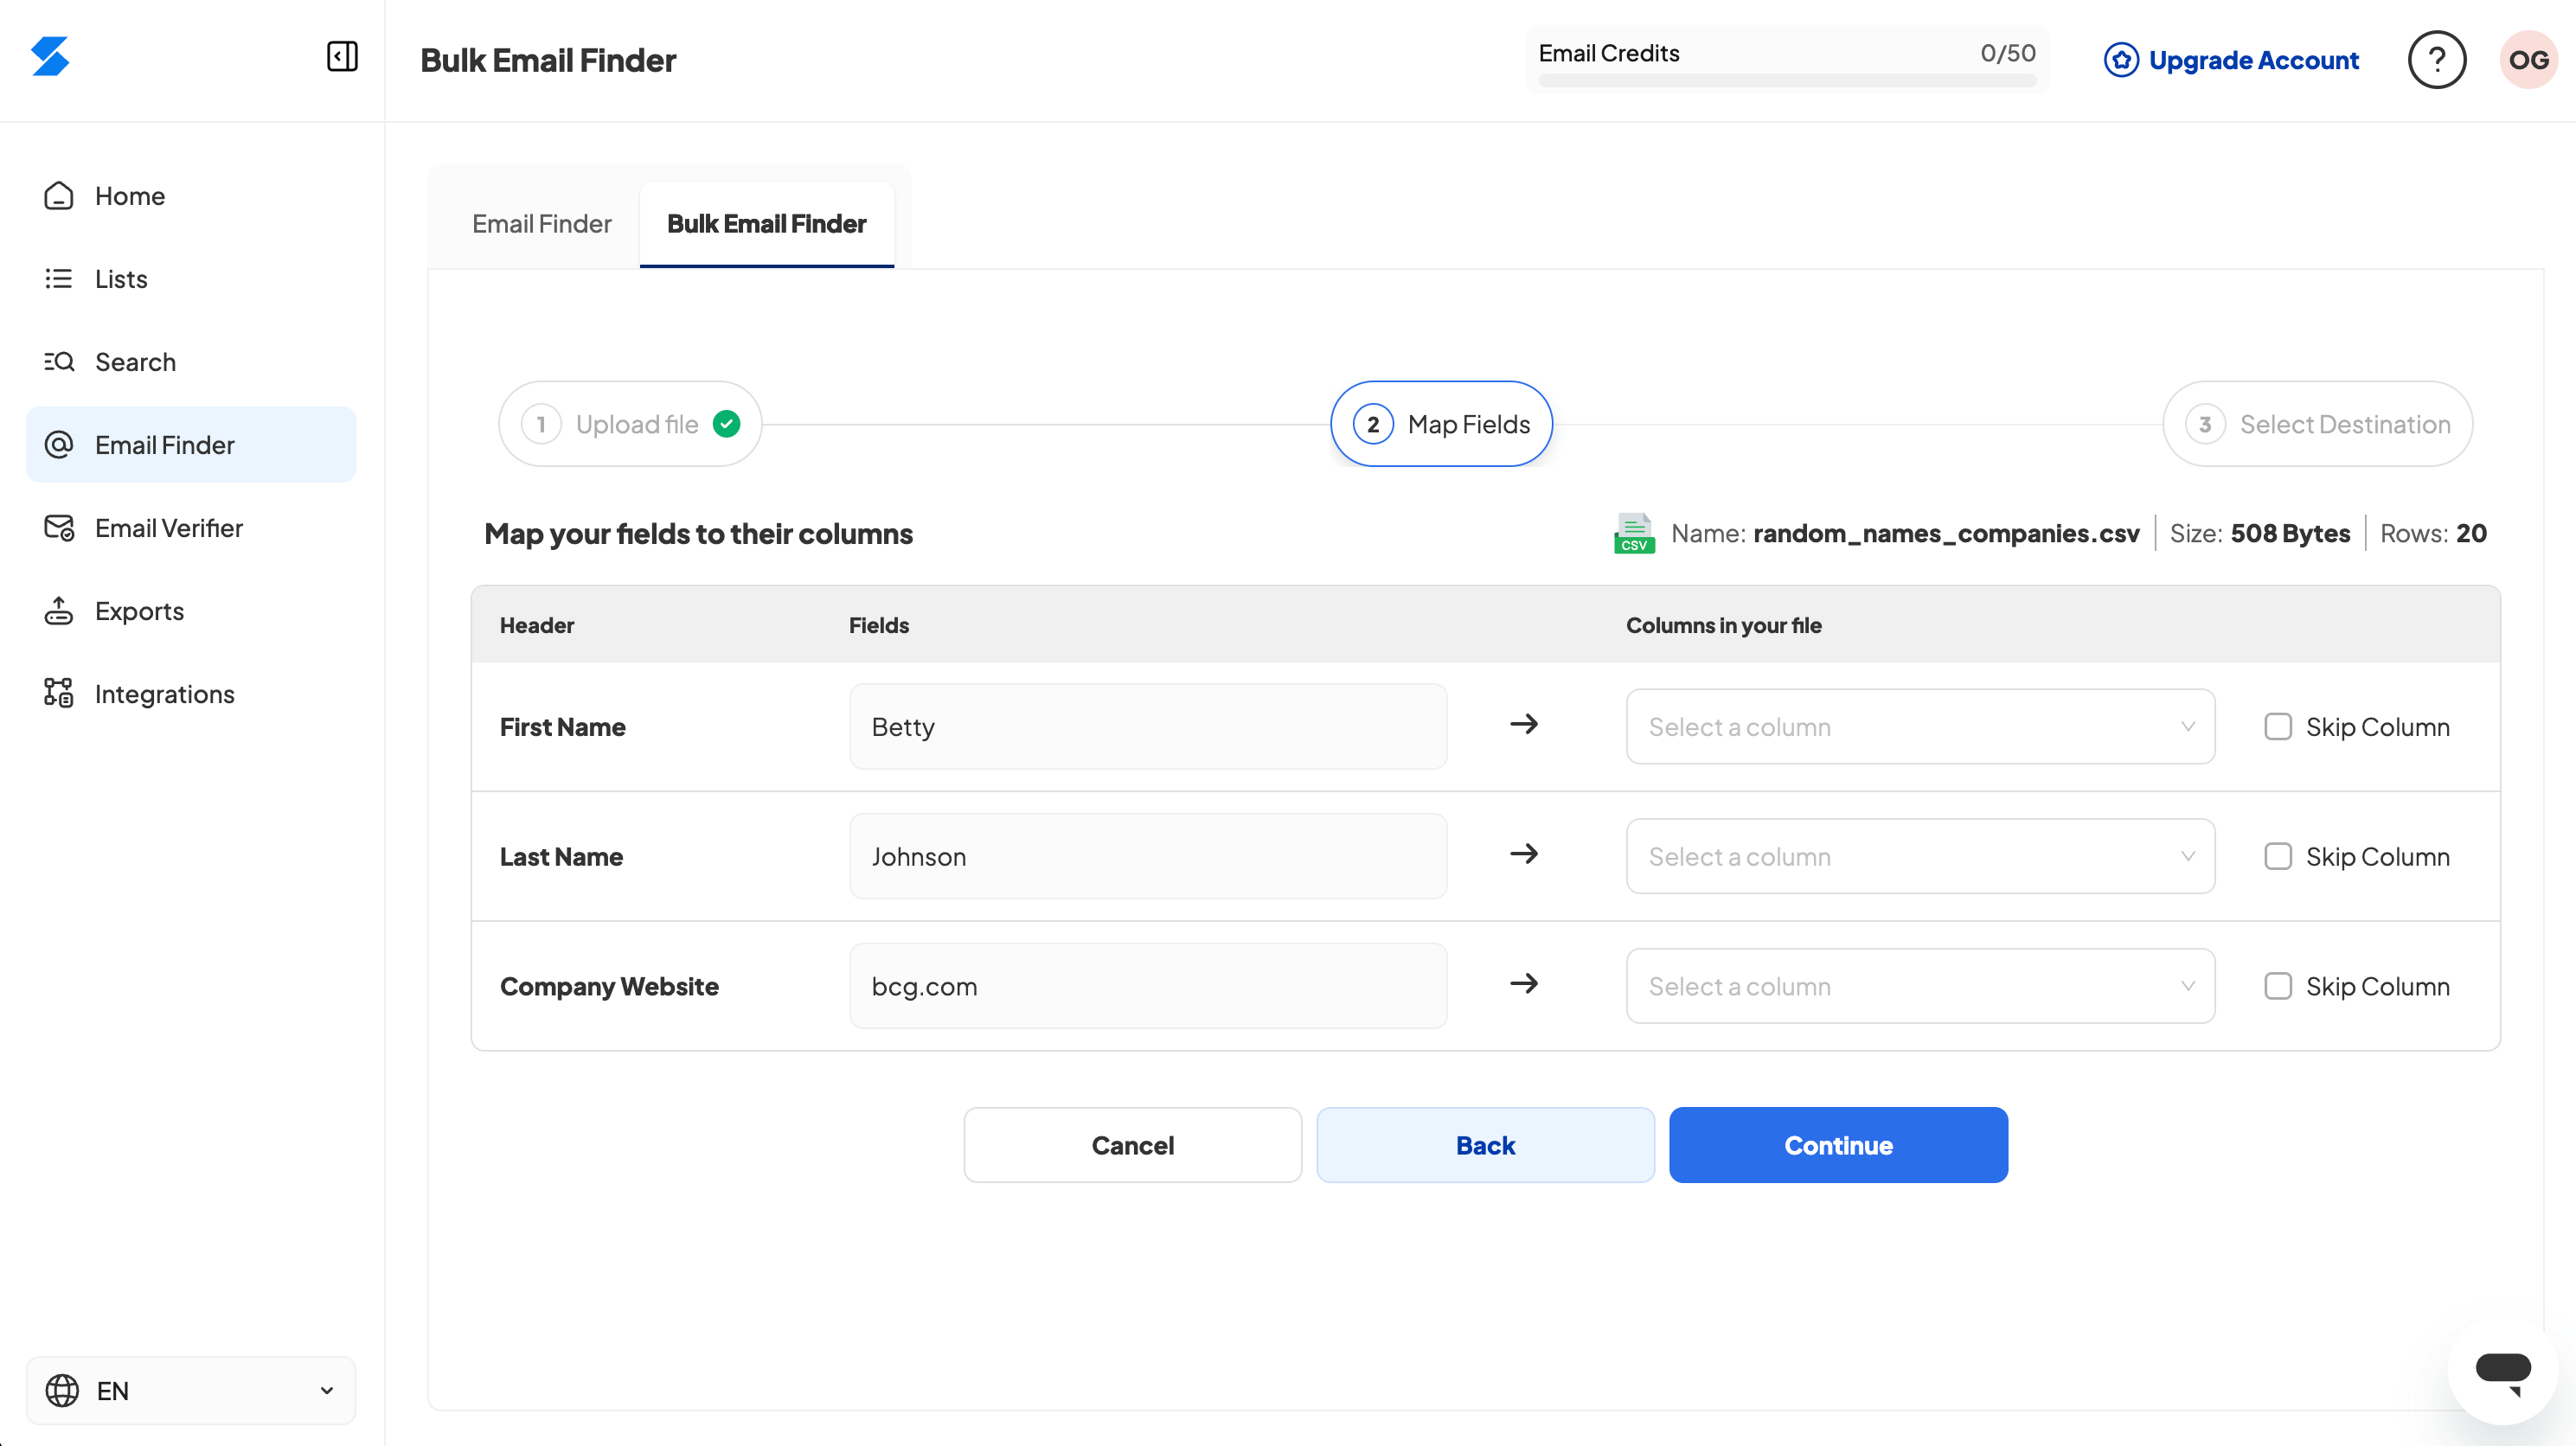This screenshot has width=2576, height=1446.
Task: Open Email Verifier from sidebar
Action: 168,528
